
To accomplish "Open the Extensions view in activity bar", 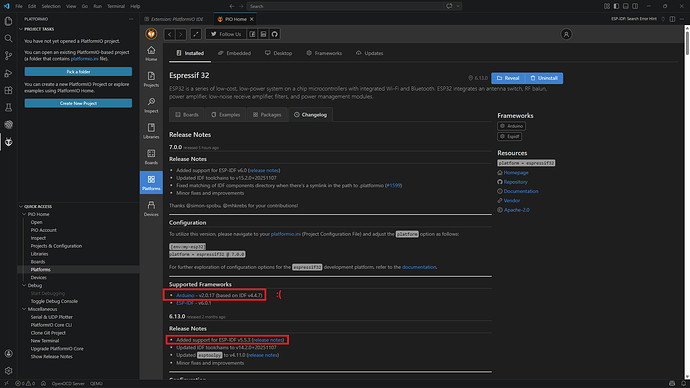I will [8, 90].
